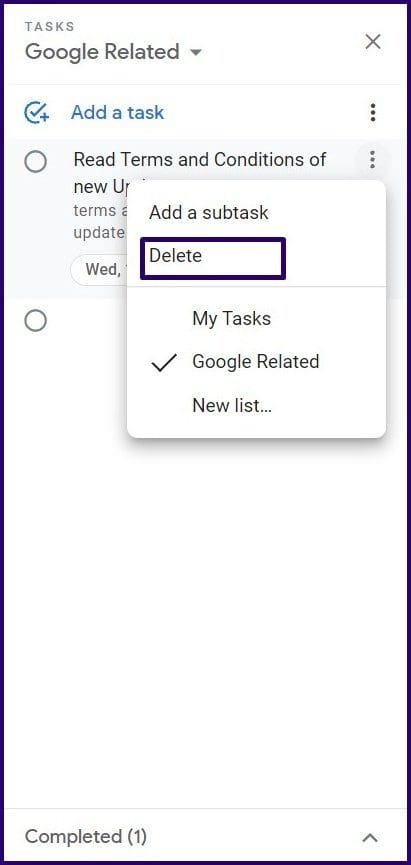Mark Read Terms and Conditions task complete
Screen dimensions: 411x865
pos(36,162)
